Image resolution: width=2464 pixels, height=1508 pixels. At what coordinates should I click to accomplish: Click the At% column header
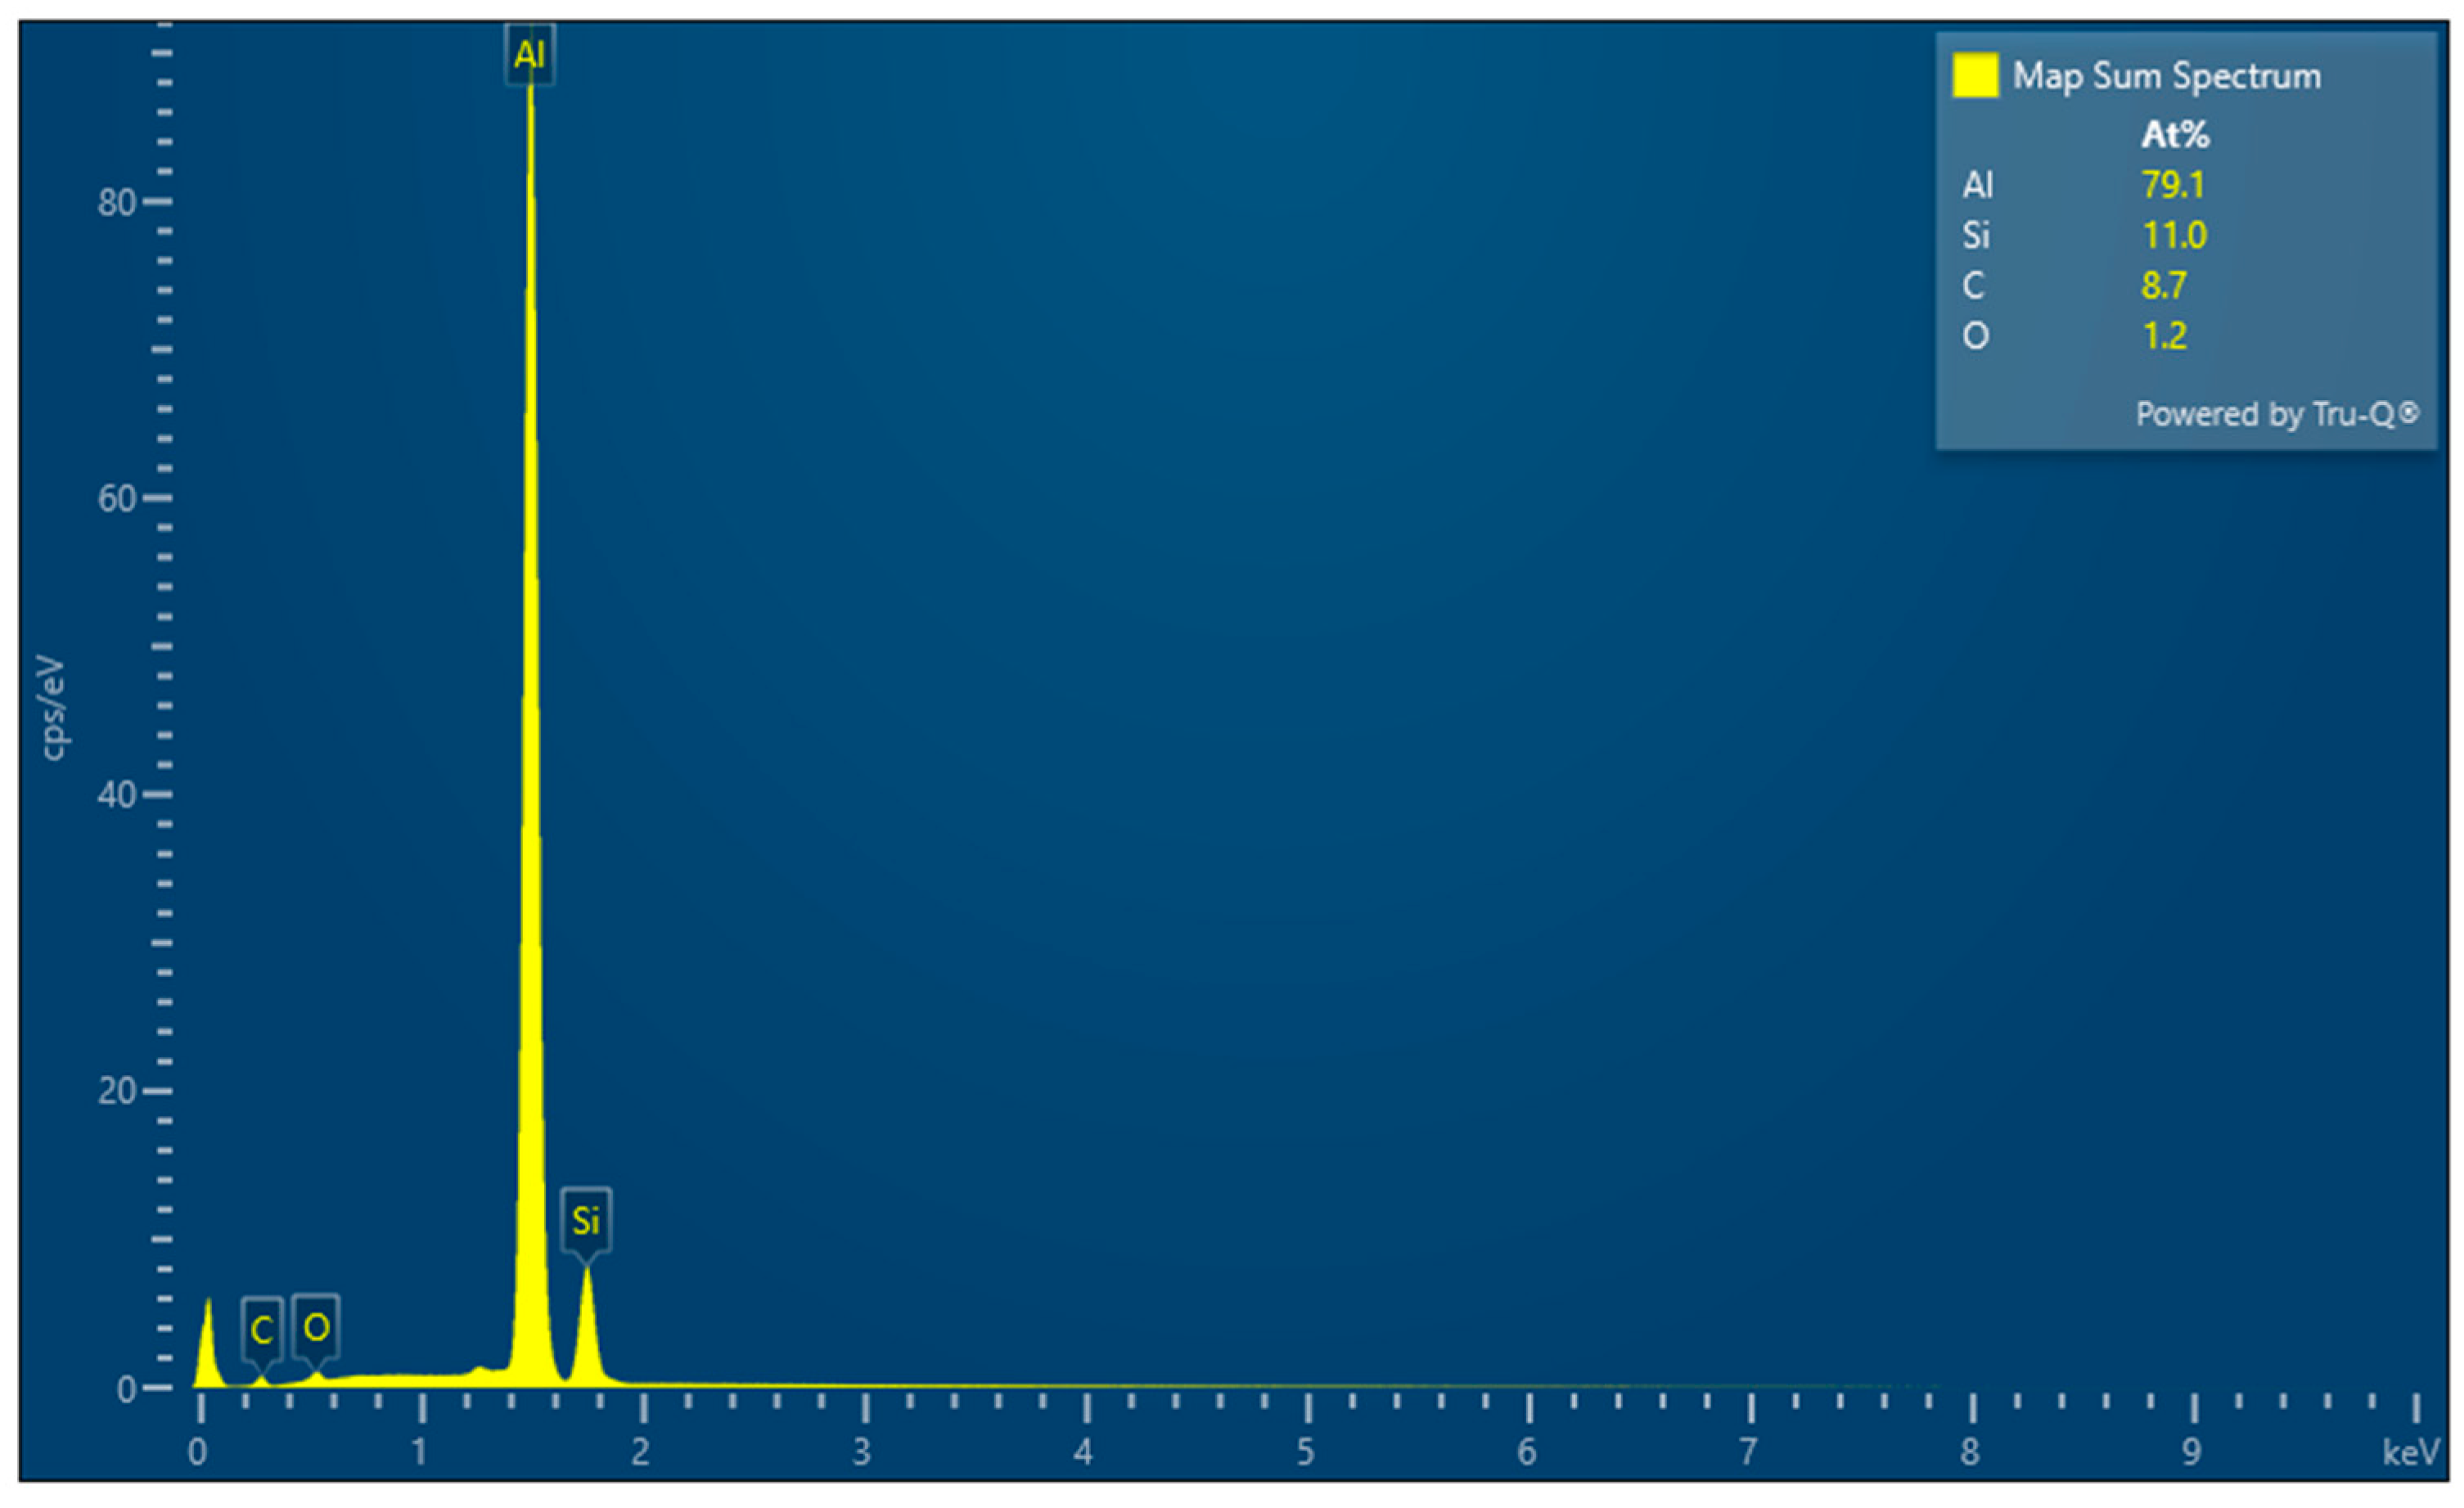[x=2174, y=134]
